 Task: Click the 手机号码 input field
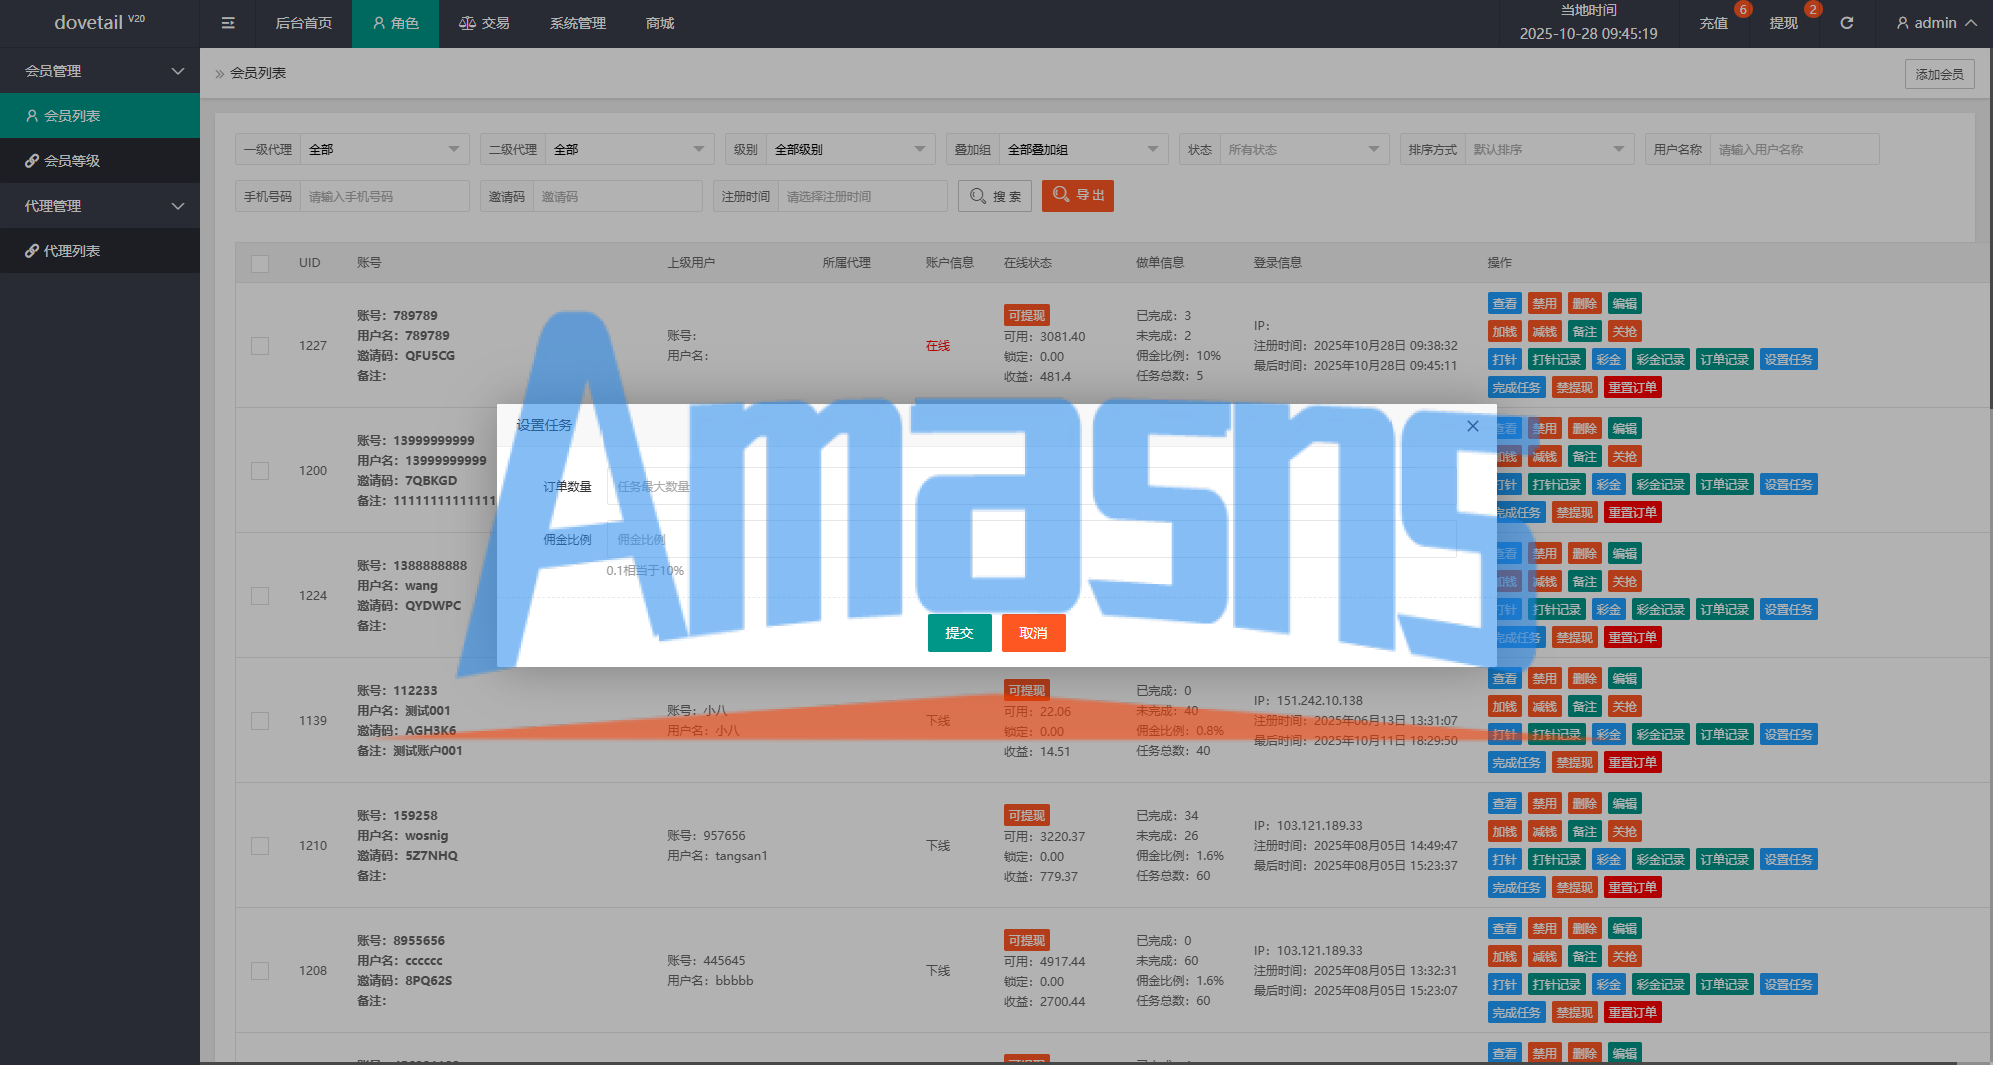tap(385, 196)
